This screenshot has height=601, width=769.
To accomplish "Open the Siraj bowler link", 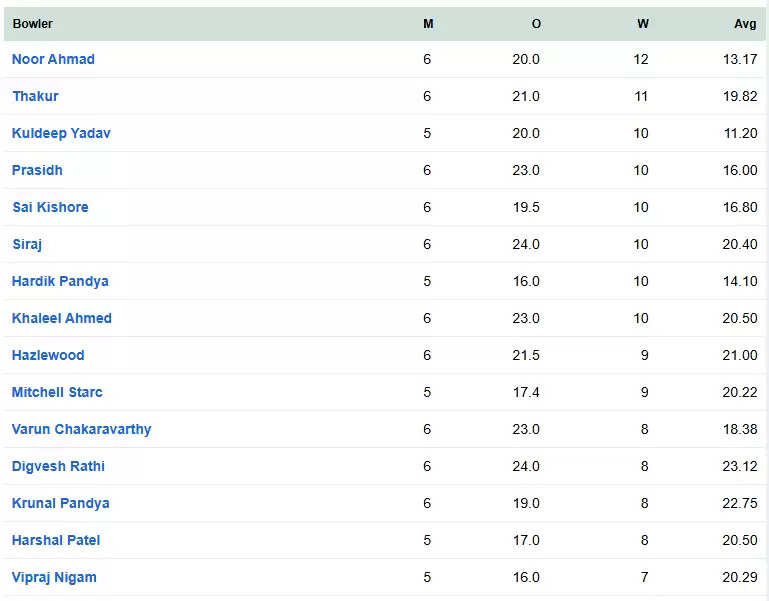I will (x=27, y=244).
